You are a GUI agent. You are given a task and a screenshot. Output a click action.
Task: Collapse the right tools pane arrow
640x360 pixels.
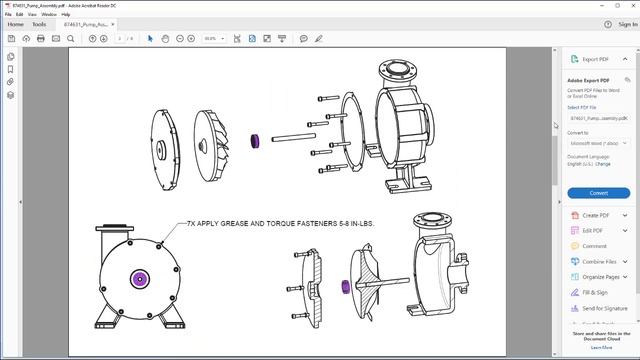(559, 202)
